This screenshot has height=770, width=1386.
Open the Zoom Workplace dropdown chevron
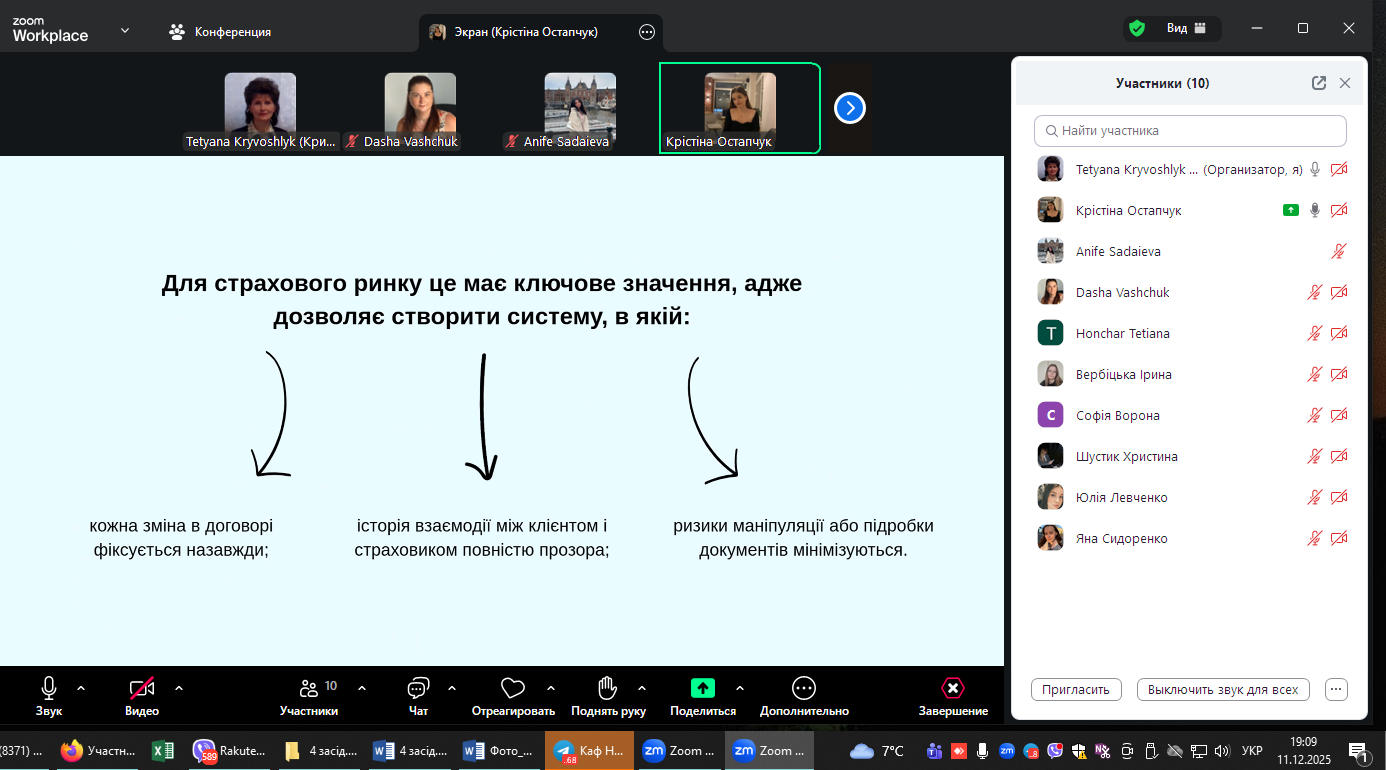(125, 30)
